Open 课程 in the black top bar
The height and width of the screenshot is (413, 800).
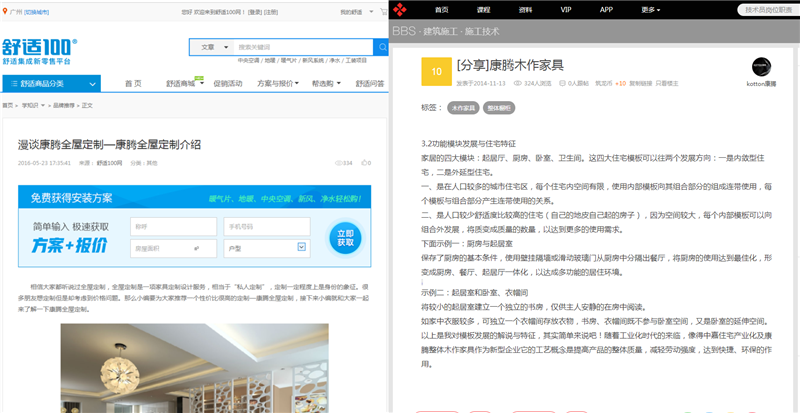[x=483, y=10]
